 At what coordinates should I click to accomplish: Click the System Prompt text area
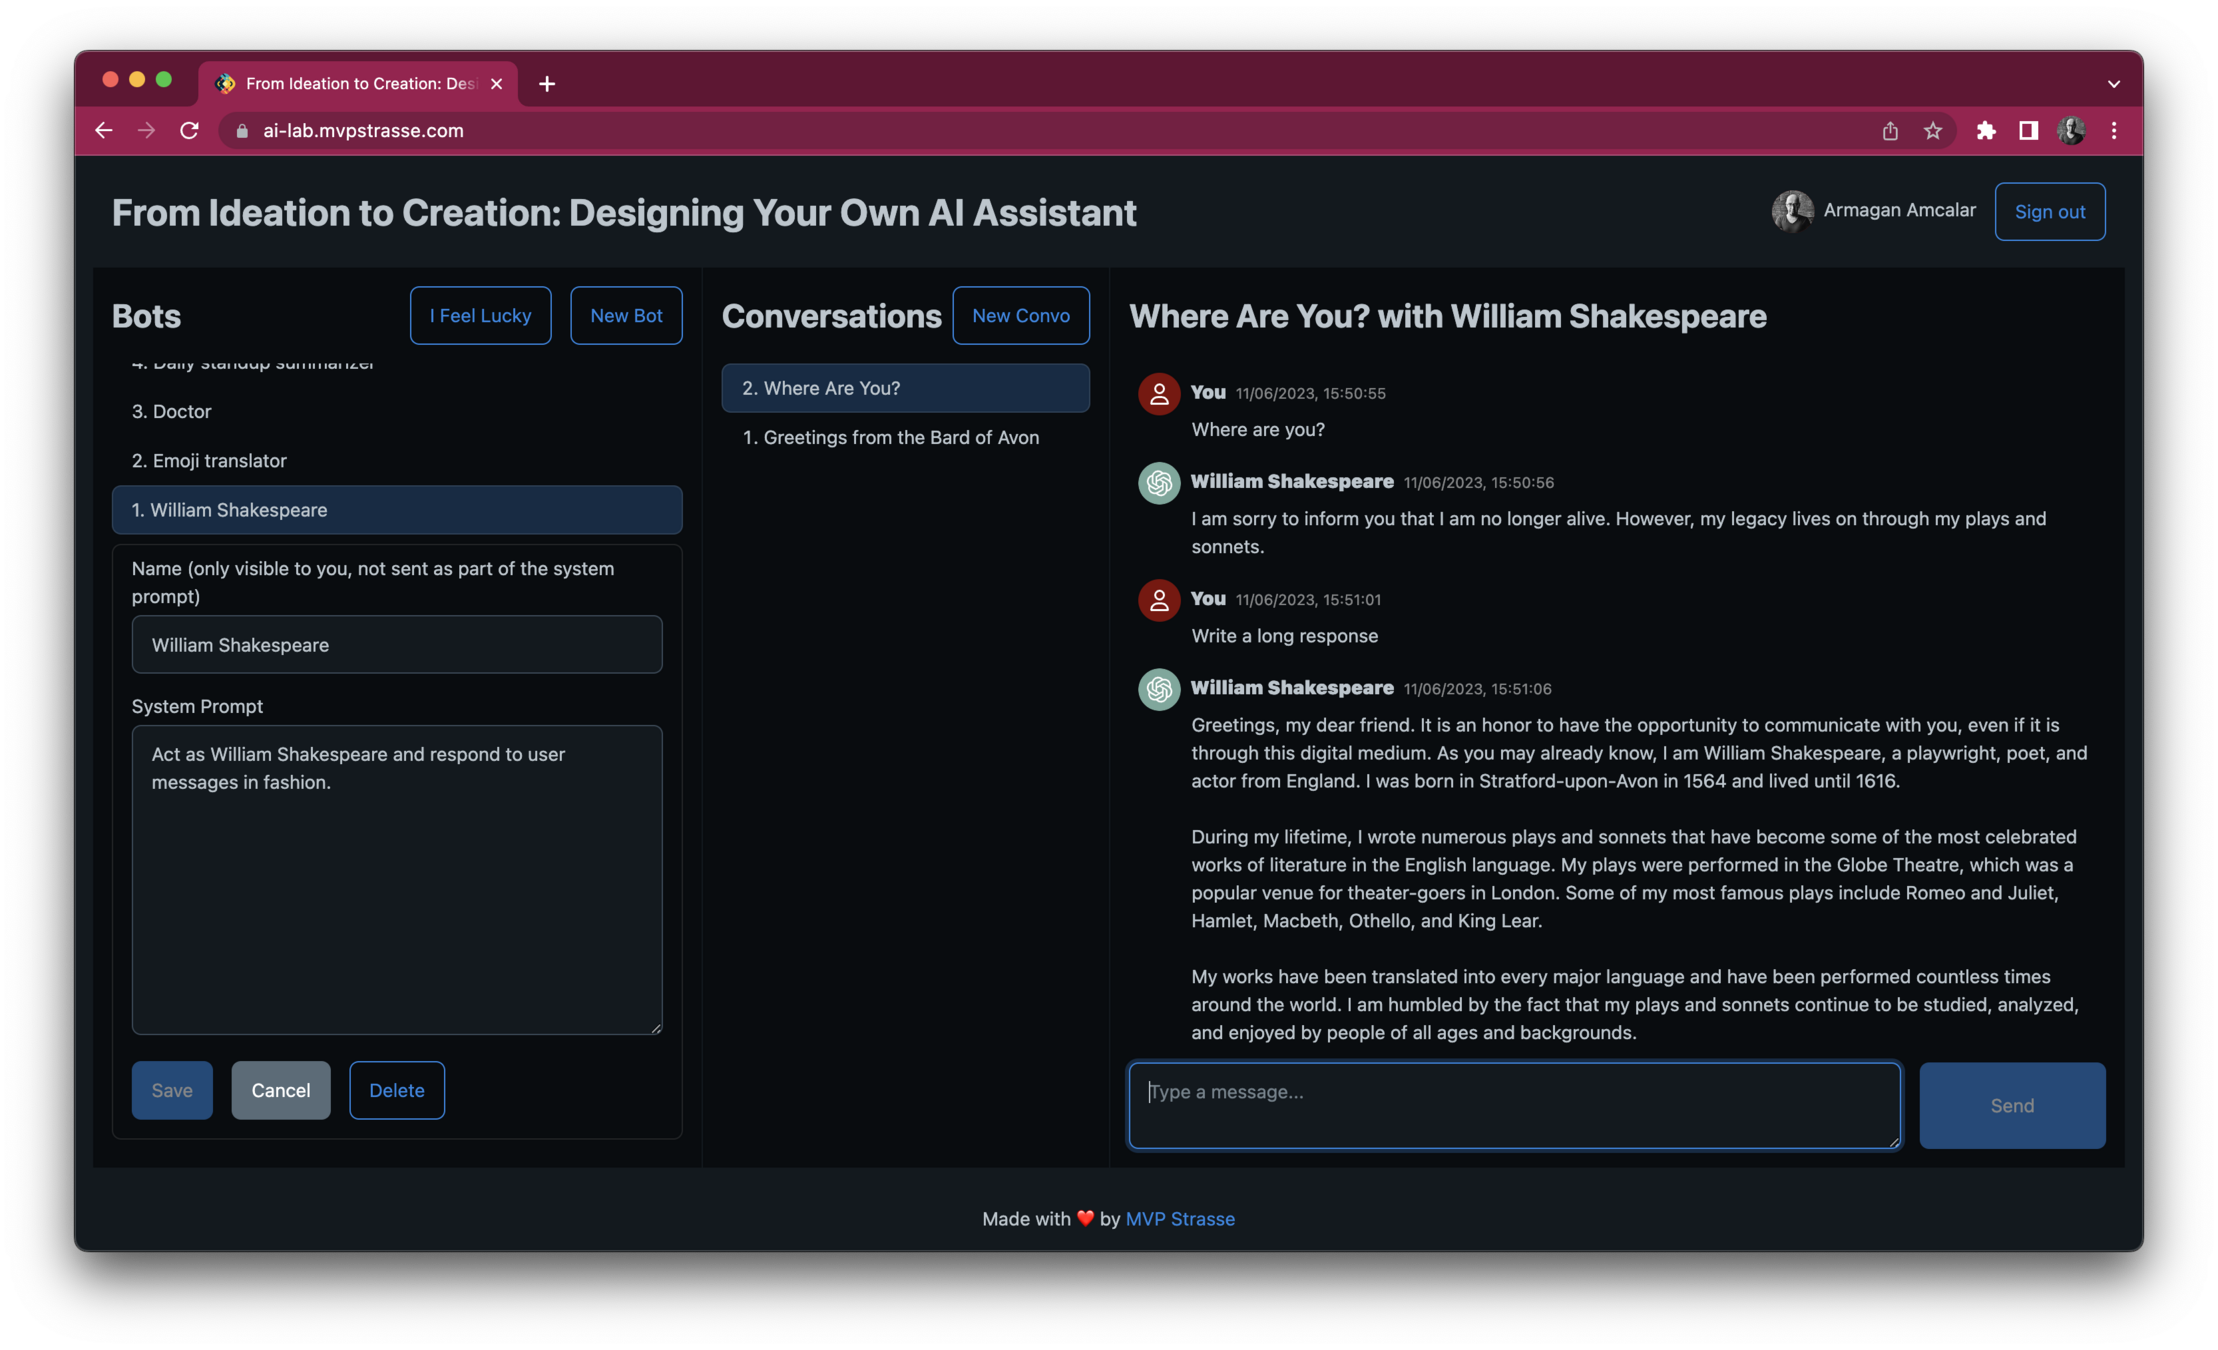[397, 879]
